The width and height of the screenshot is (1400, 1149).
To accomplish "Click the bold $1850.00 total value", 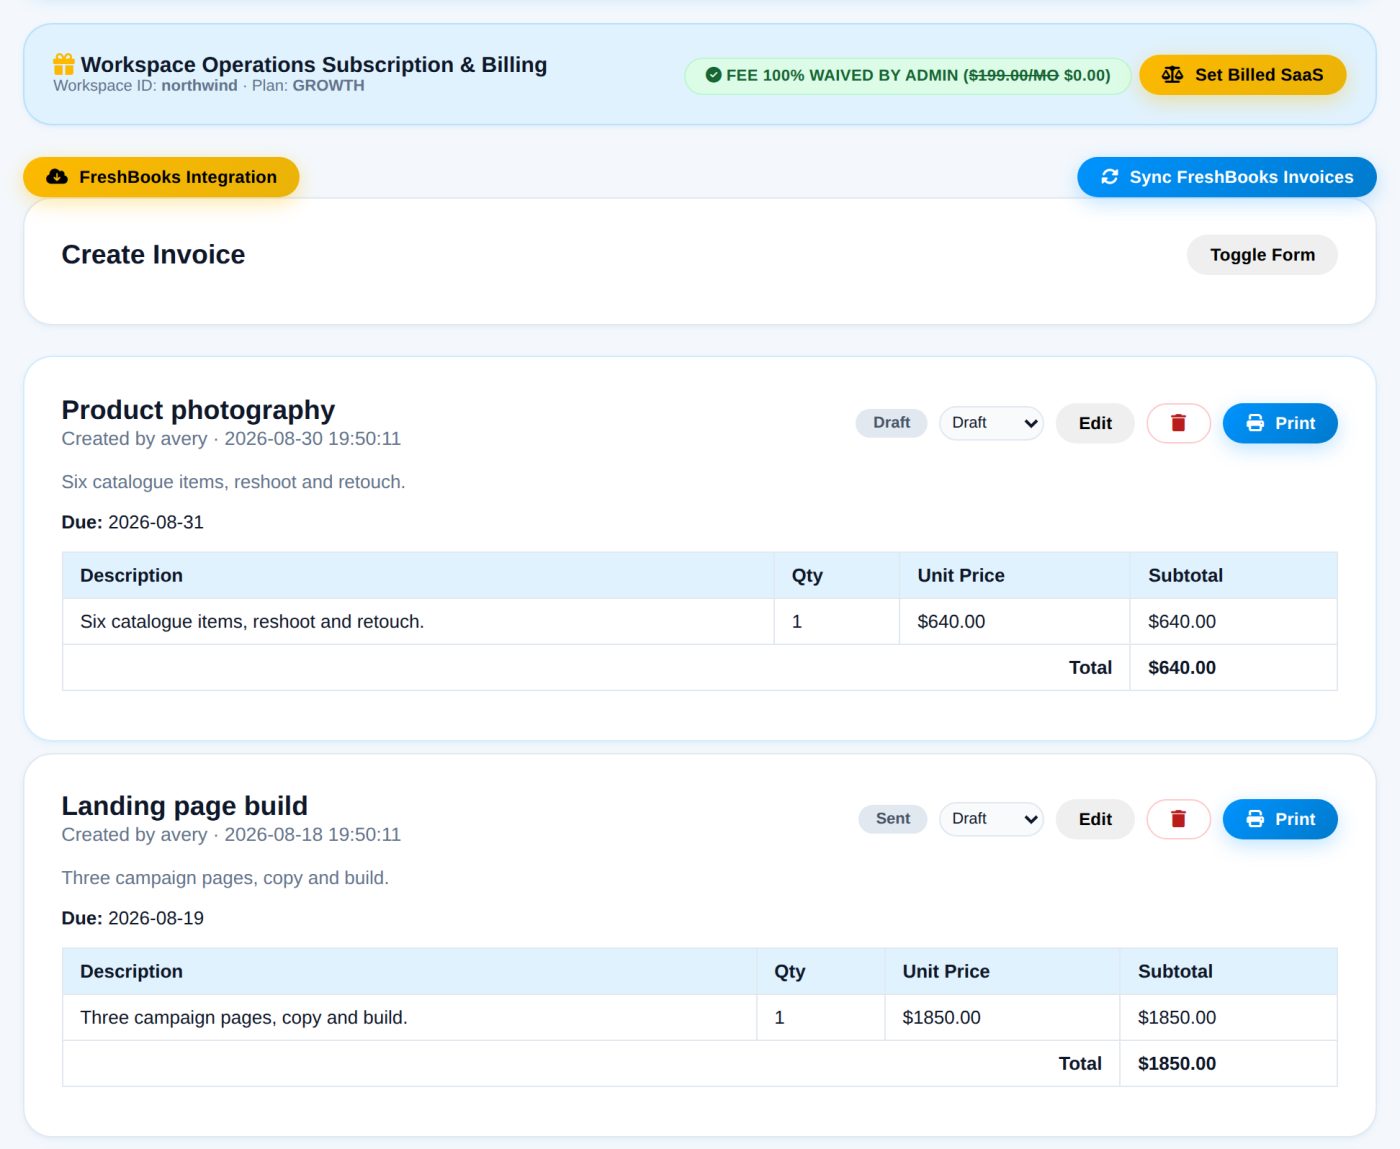I will point(1177,1064).
